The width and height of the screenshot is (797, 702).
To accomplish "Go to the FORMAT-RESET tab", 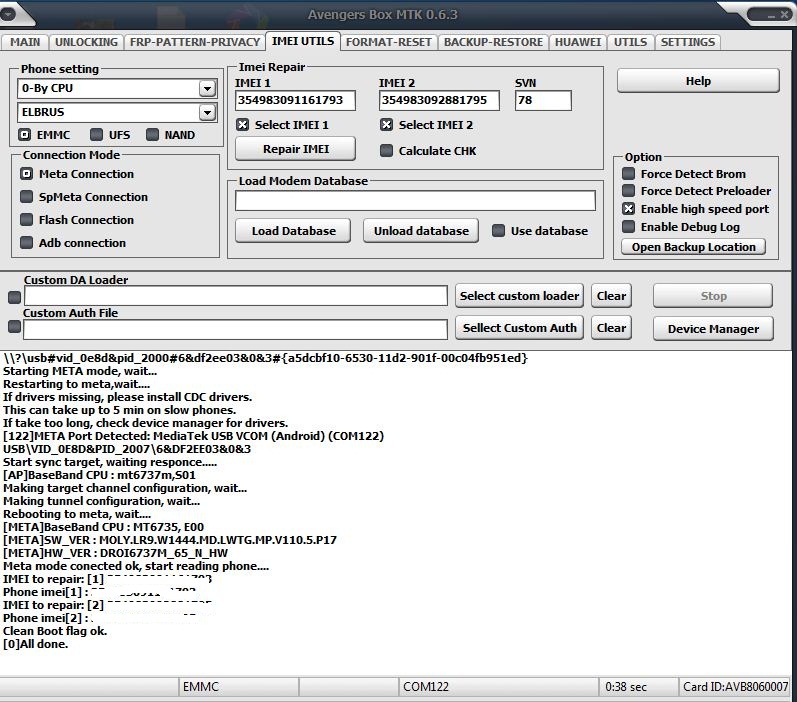I will (x=388, y=42).
